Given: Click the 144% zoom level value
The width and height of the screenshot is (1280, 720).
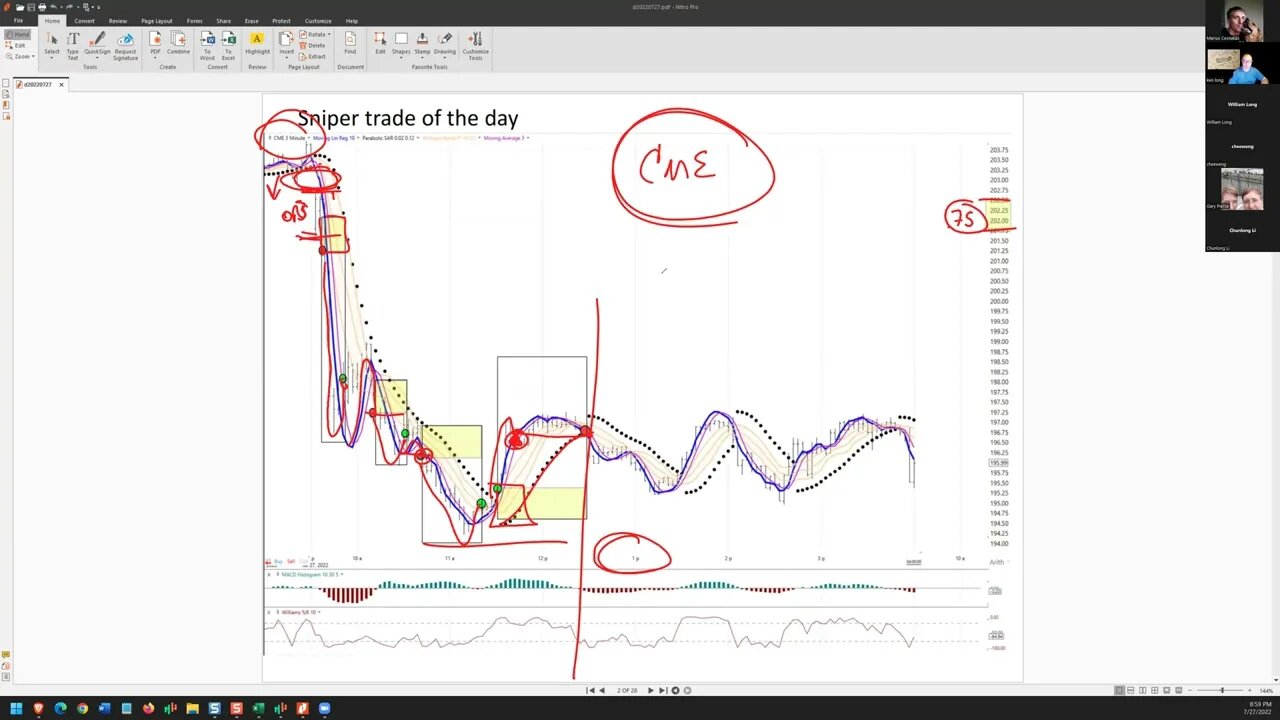Looking at the screenshot, I should tap(1266, 691).
